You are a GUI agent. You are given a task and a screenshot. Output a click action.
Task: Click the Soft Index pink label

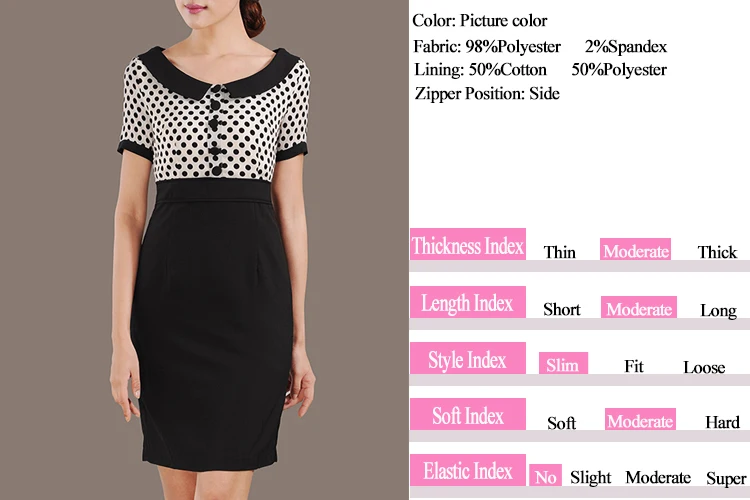[468, 414]
